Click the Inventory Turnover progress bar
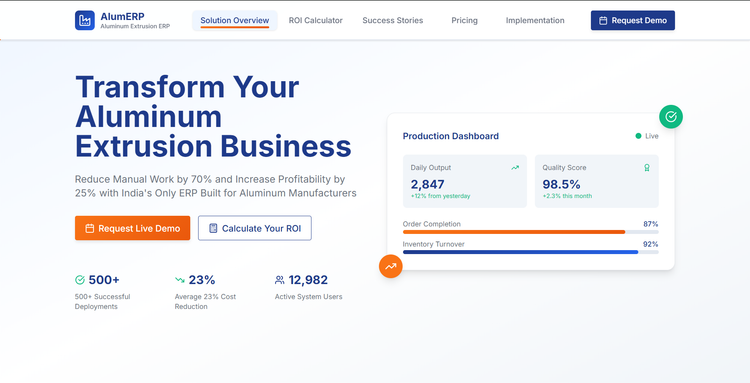This screenshot has height=383, width=750. (x=530, y=252)
